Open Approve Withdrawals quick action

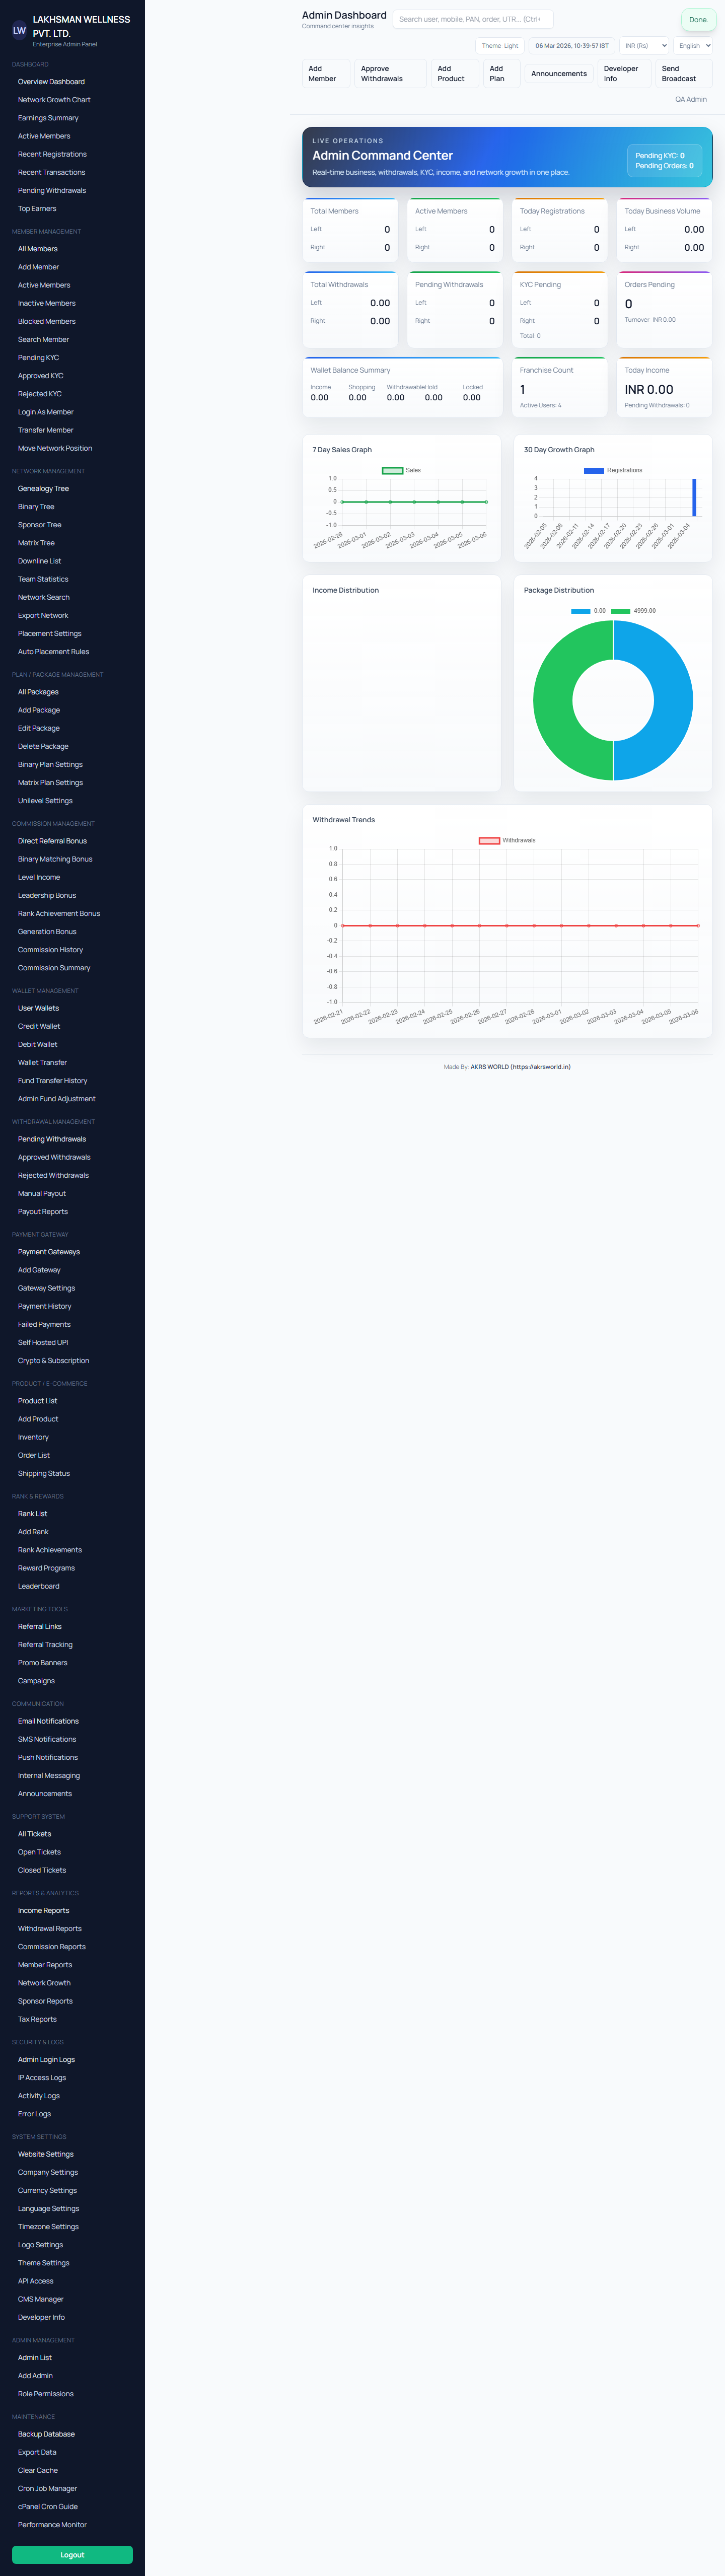tap(389, 74)
